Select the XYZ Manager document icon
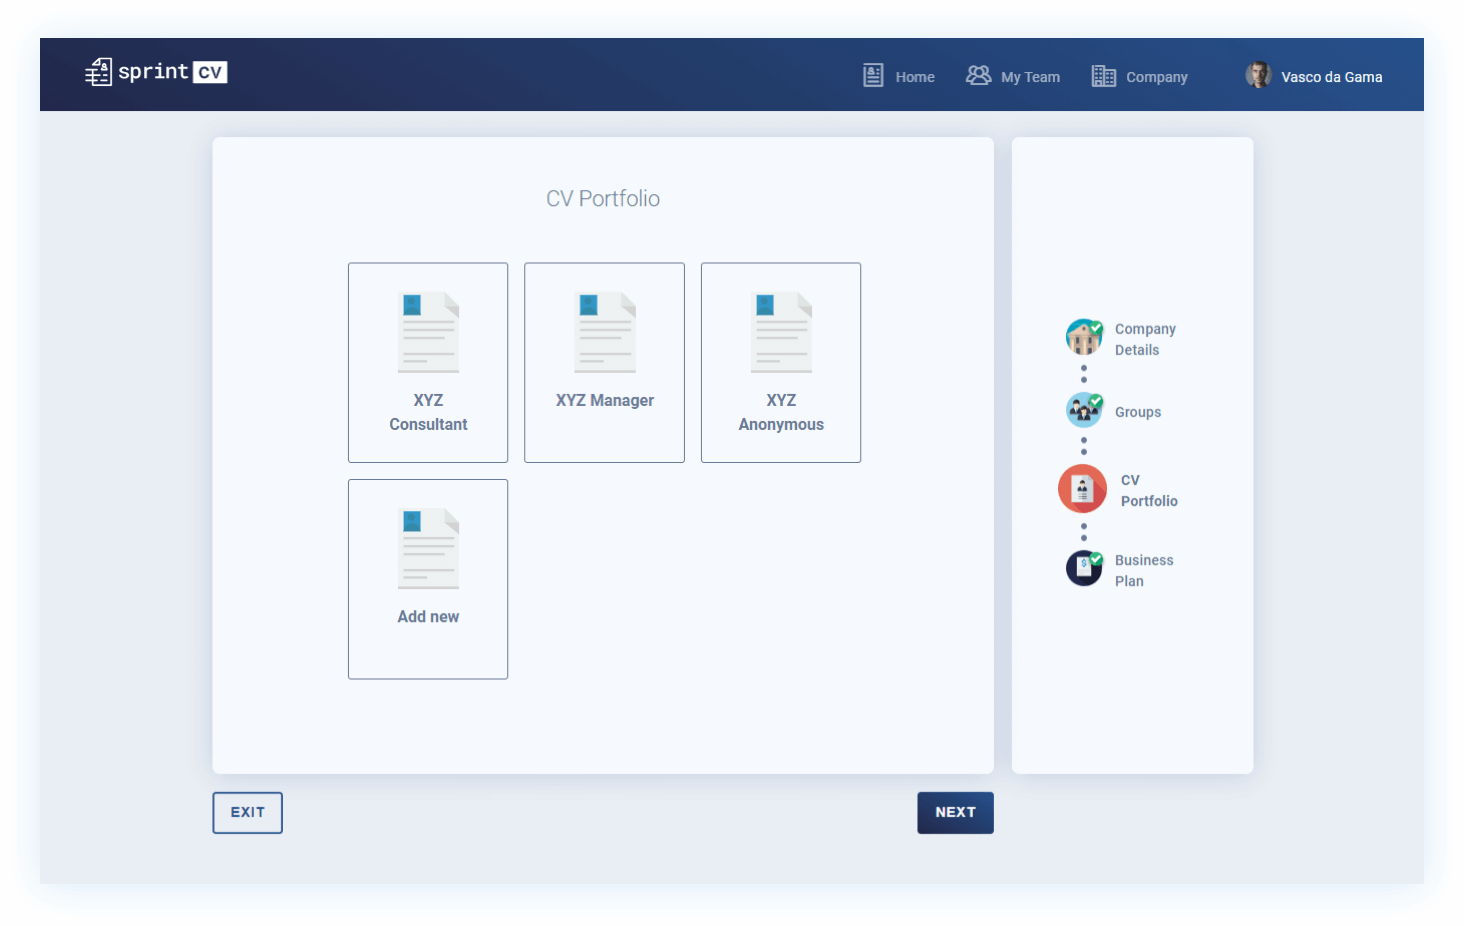Screen dimensions: 1464x926 [x=604, y=331]
